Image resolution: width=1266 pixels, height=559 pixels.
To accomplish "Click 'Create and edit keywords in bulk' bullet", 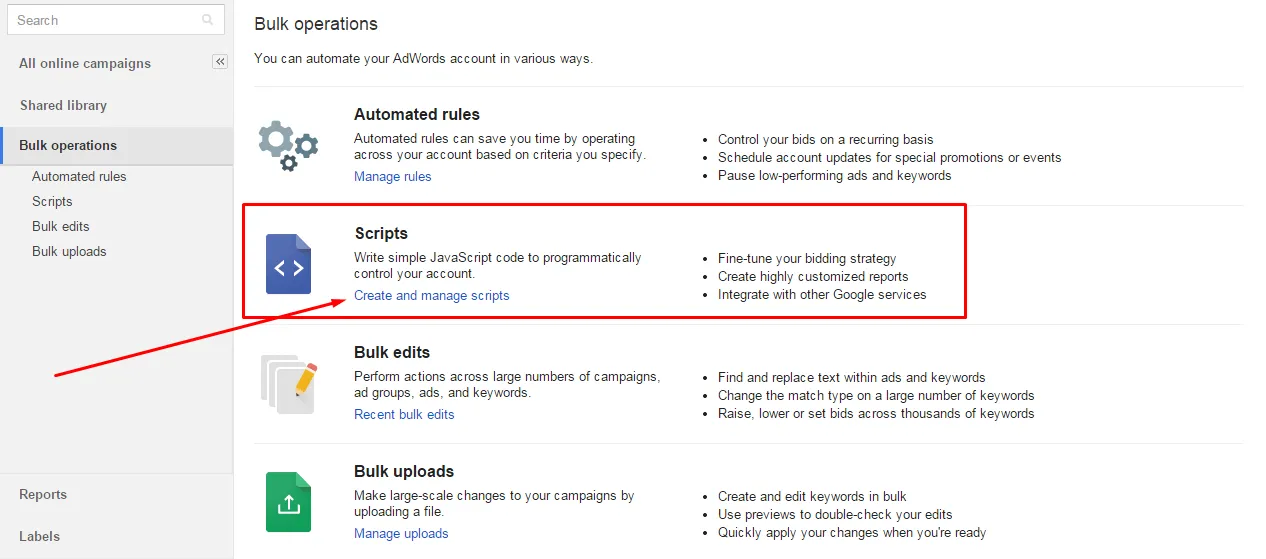I will [812, 496].
